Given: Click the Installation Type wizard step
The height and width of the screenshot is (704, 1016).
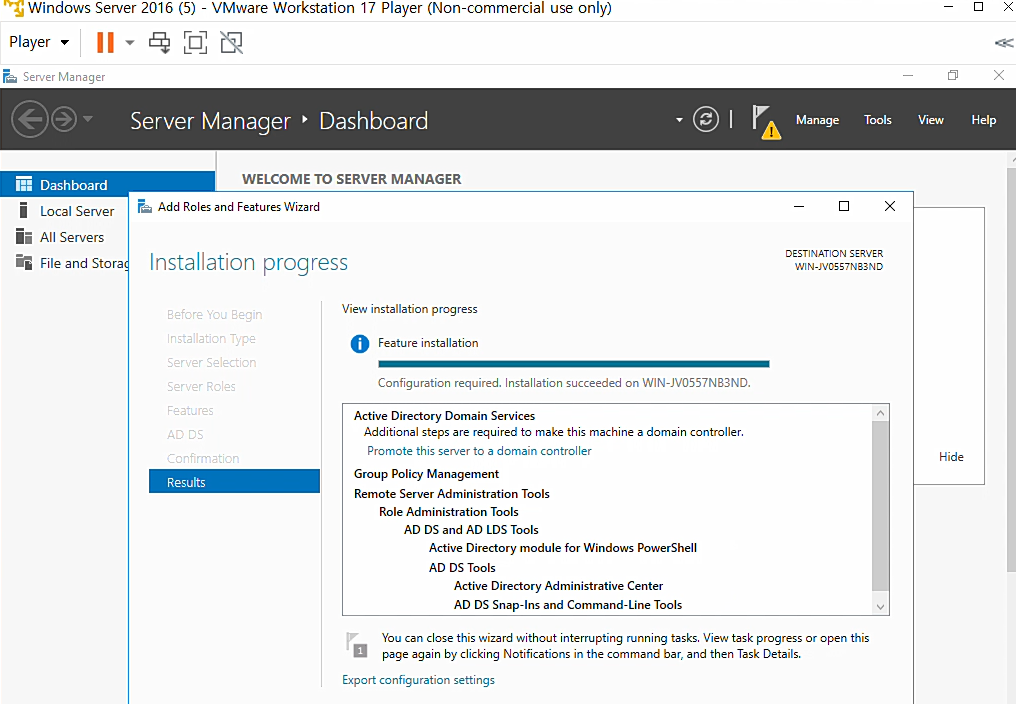Looking at the screenshot, I should pyautogui.click(x=211, y=338).
